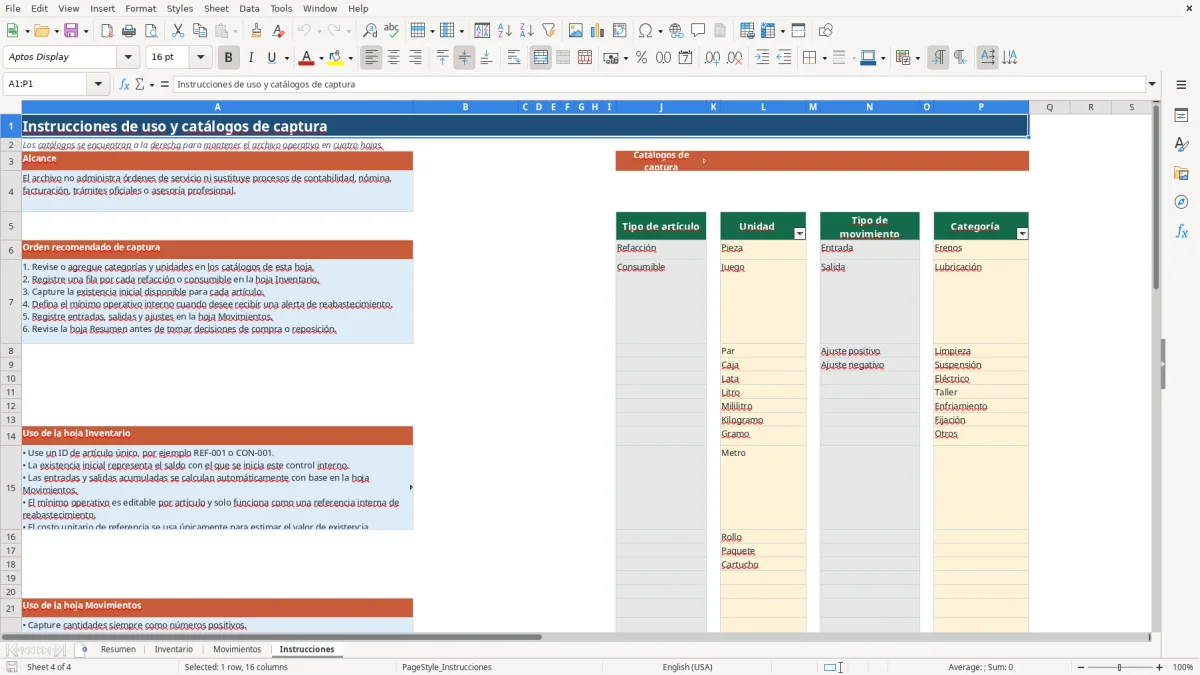Open the Sheet menu
1200x675 pixels.
(x=216, y=8)
